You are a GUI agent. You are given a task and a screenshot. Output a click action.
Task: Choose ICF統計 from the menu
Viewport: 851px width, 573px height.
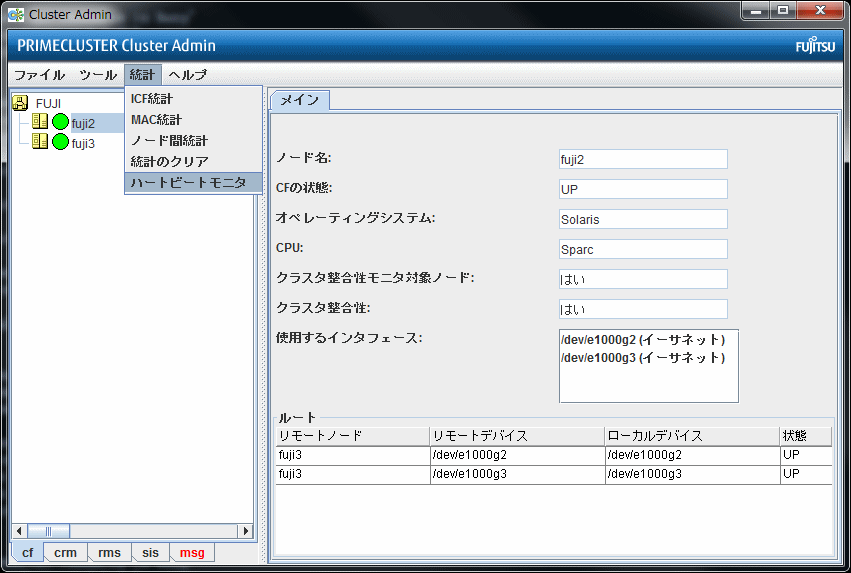click(193, 99)
